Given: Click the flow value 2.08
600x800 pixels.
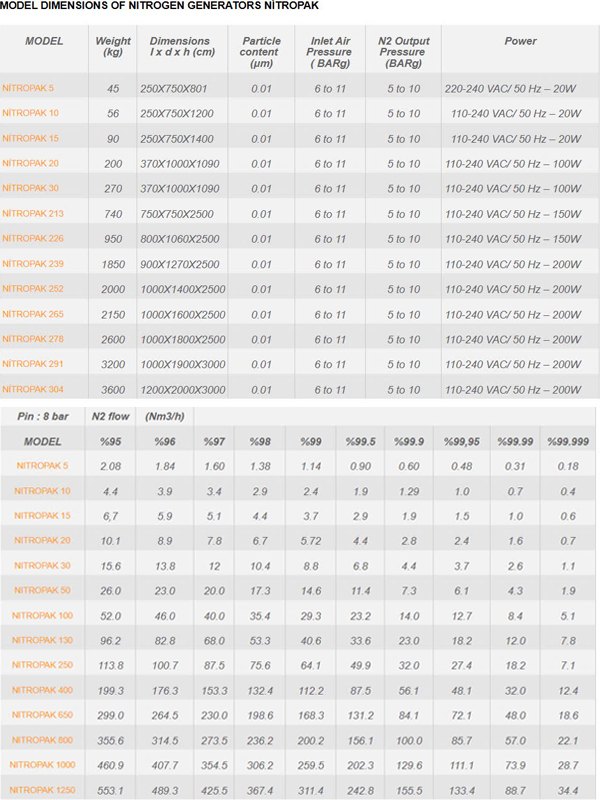Looking at the screenshot, I should pyautogui.click(x=111, y=466).
